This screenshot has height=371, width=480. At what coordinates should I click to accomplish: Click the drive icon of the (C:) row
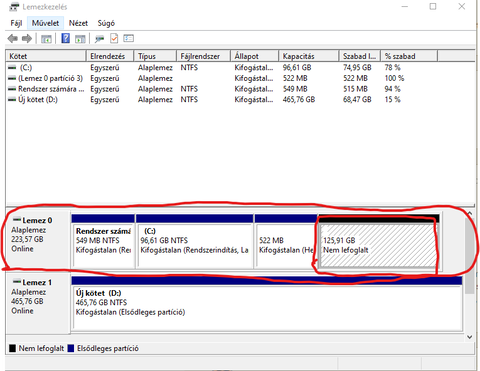(12, 68)
